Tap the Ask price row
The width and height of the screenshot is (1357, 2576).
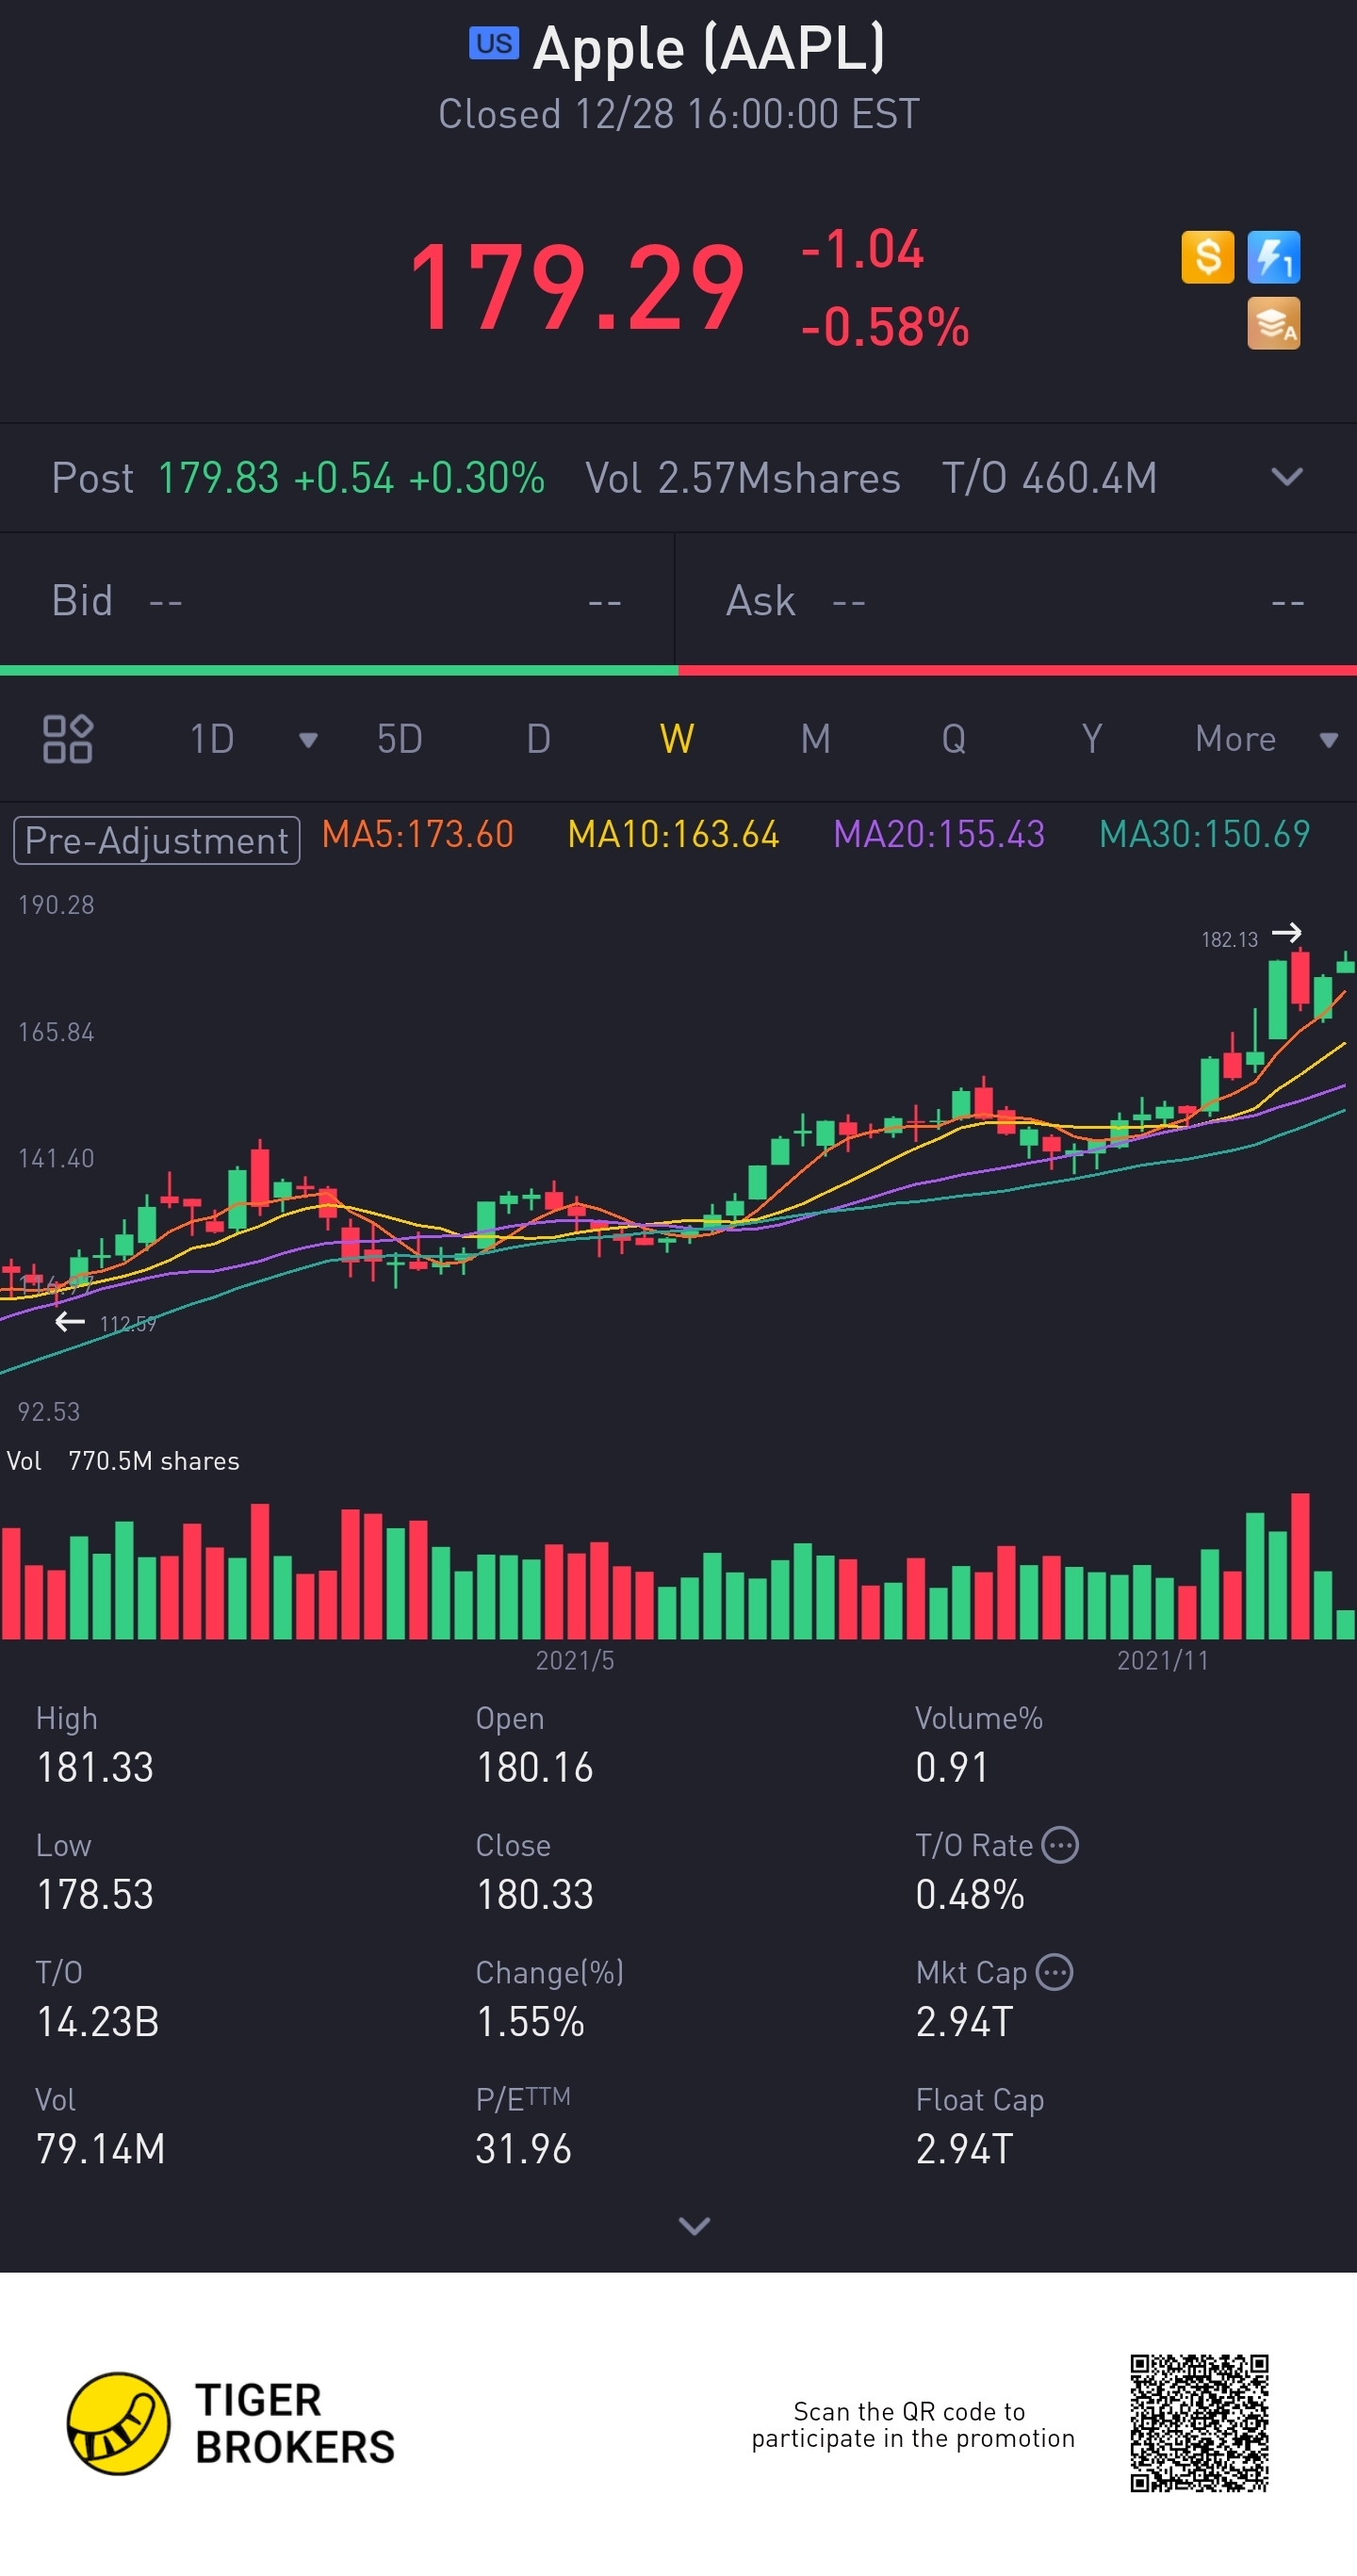click(1016, 601)
